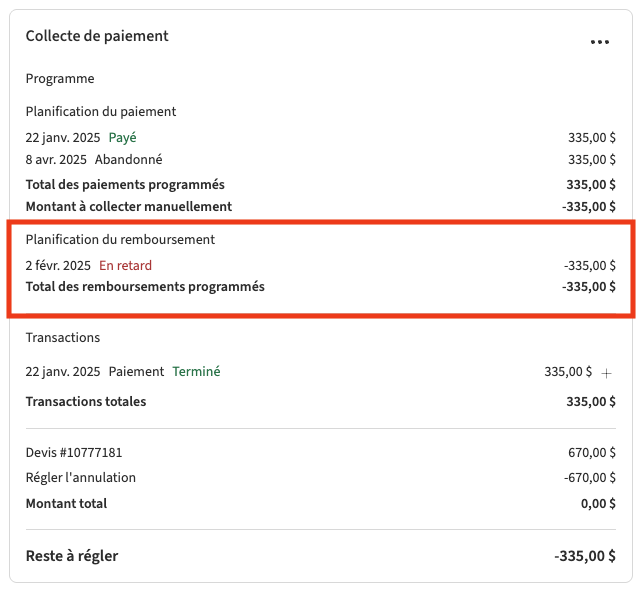Click the Reste à régler amount -335,00 $
641x591 pixels.
click(584, 556)
